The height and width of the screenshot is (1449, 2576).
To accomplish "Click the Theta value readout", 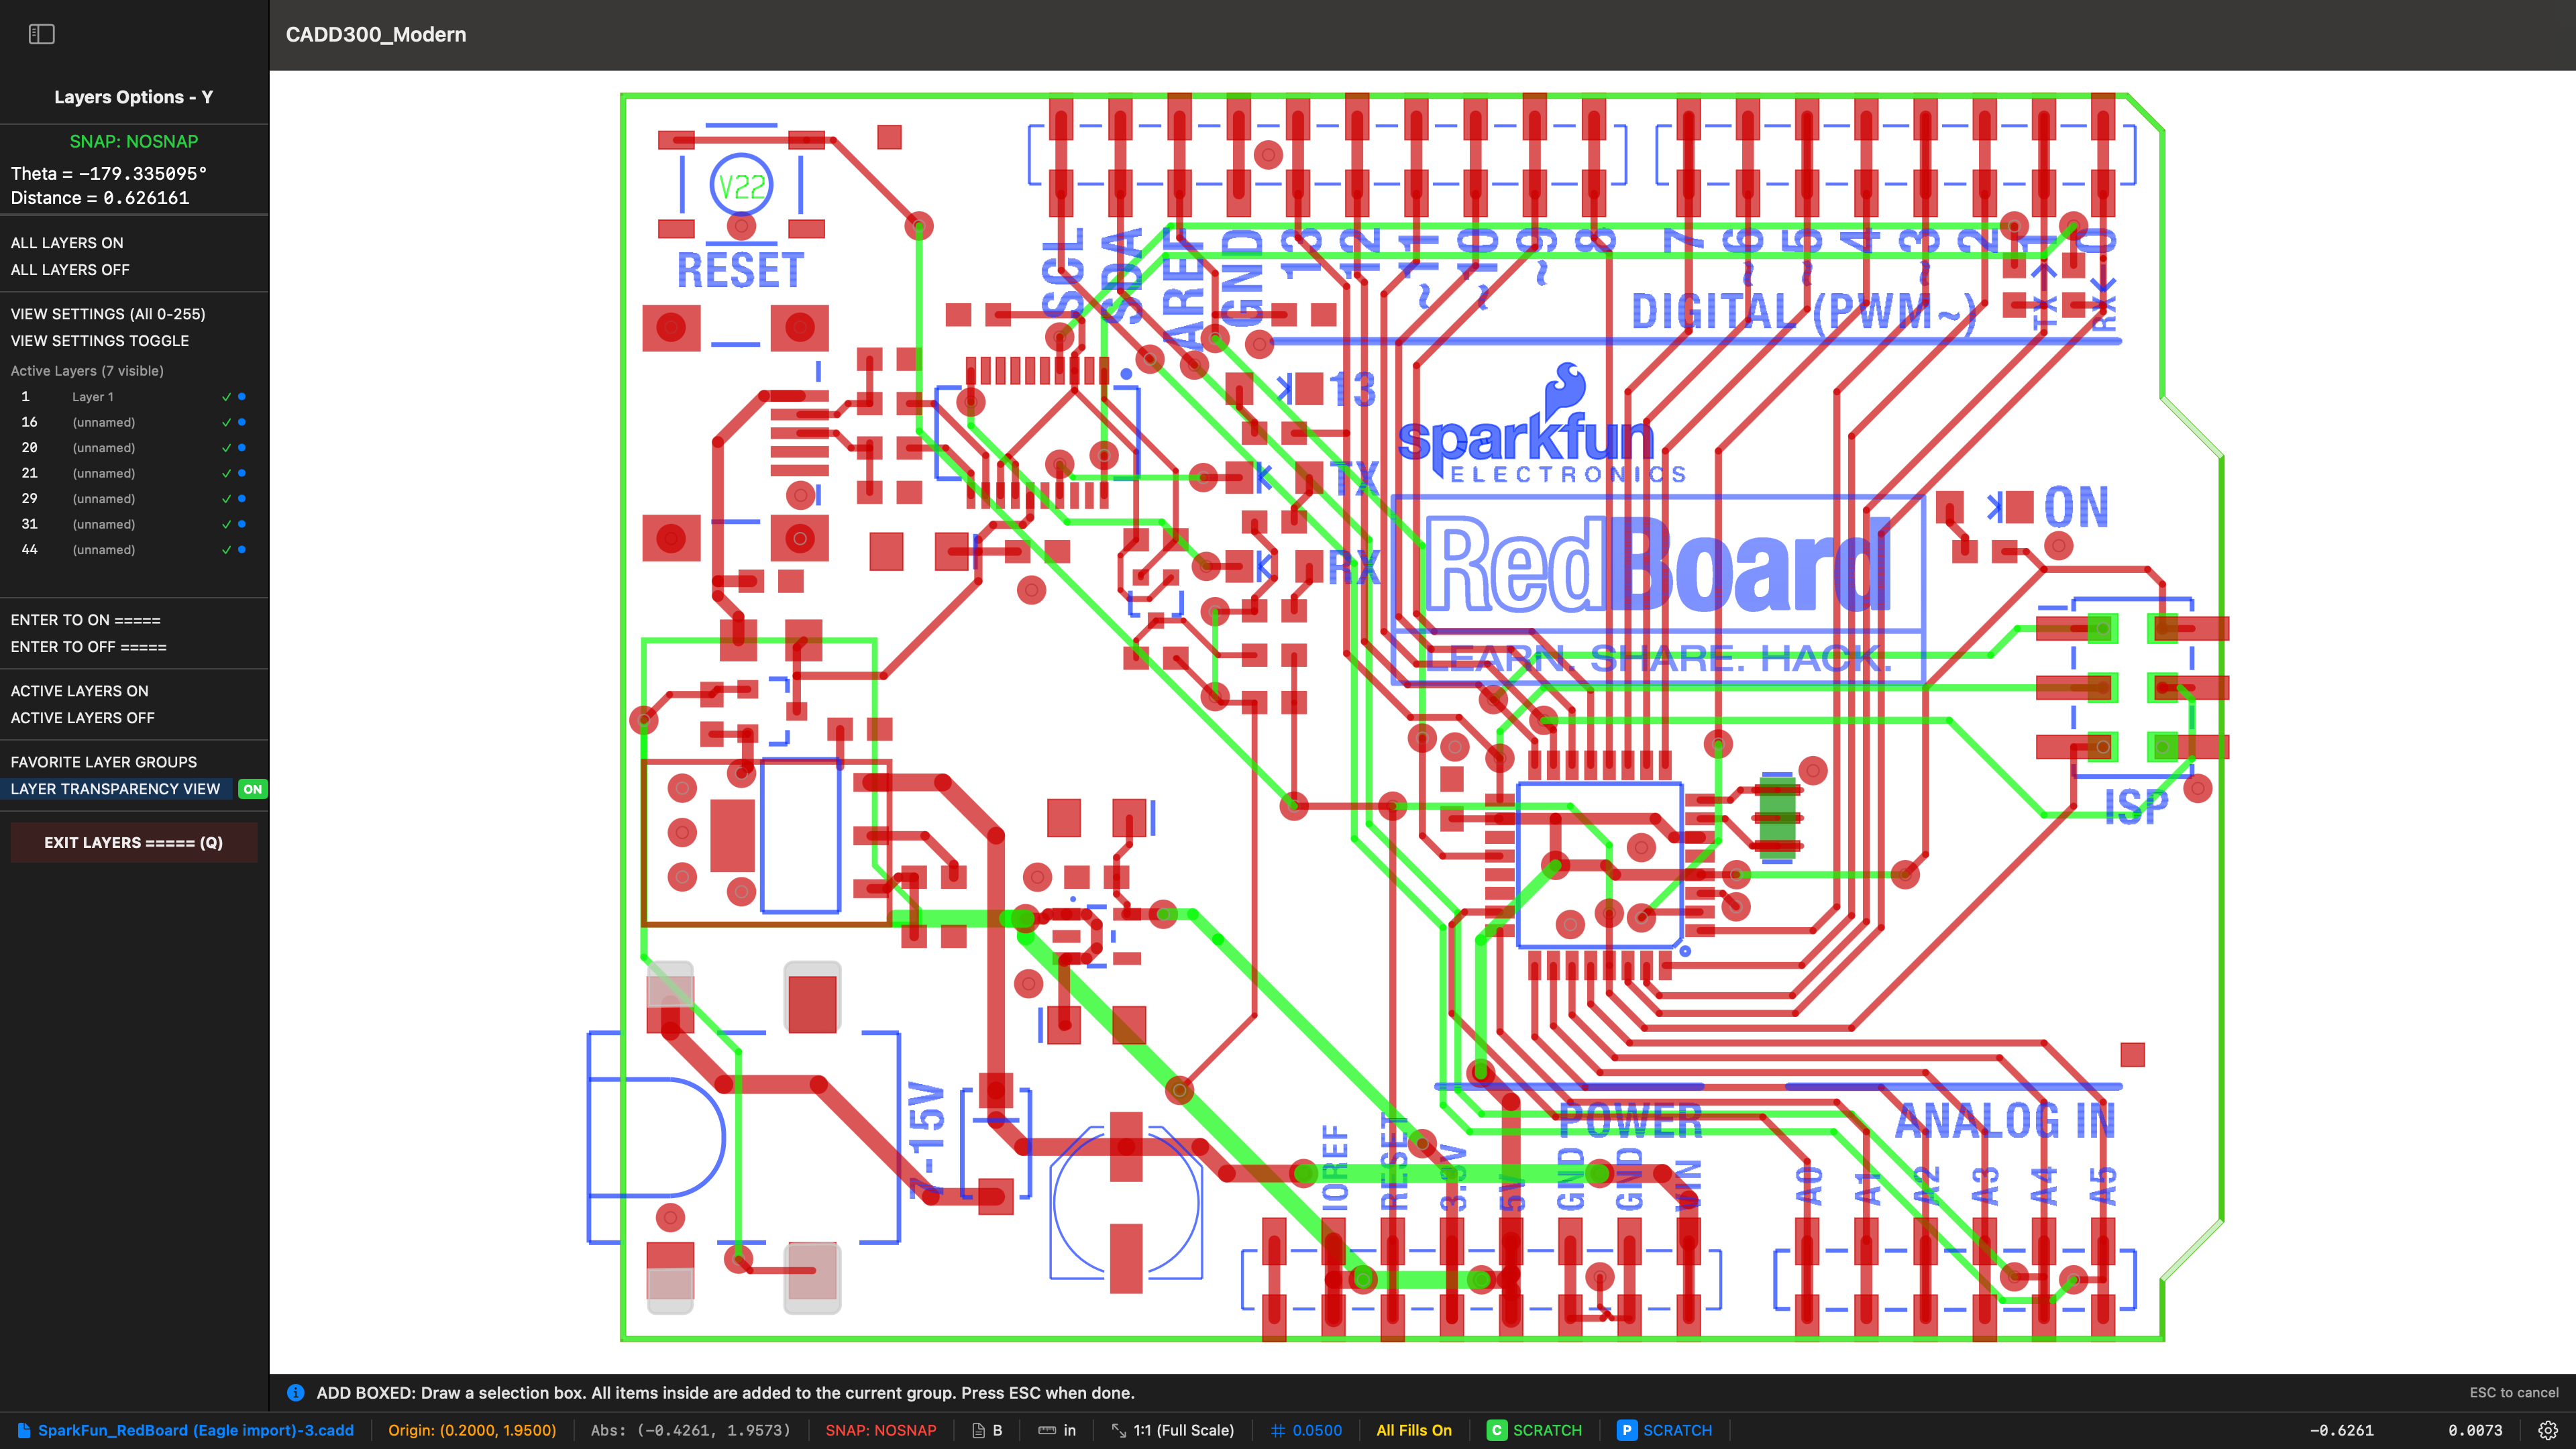I will (109, 173).
